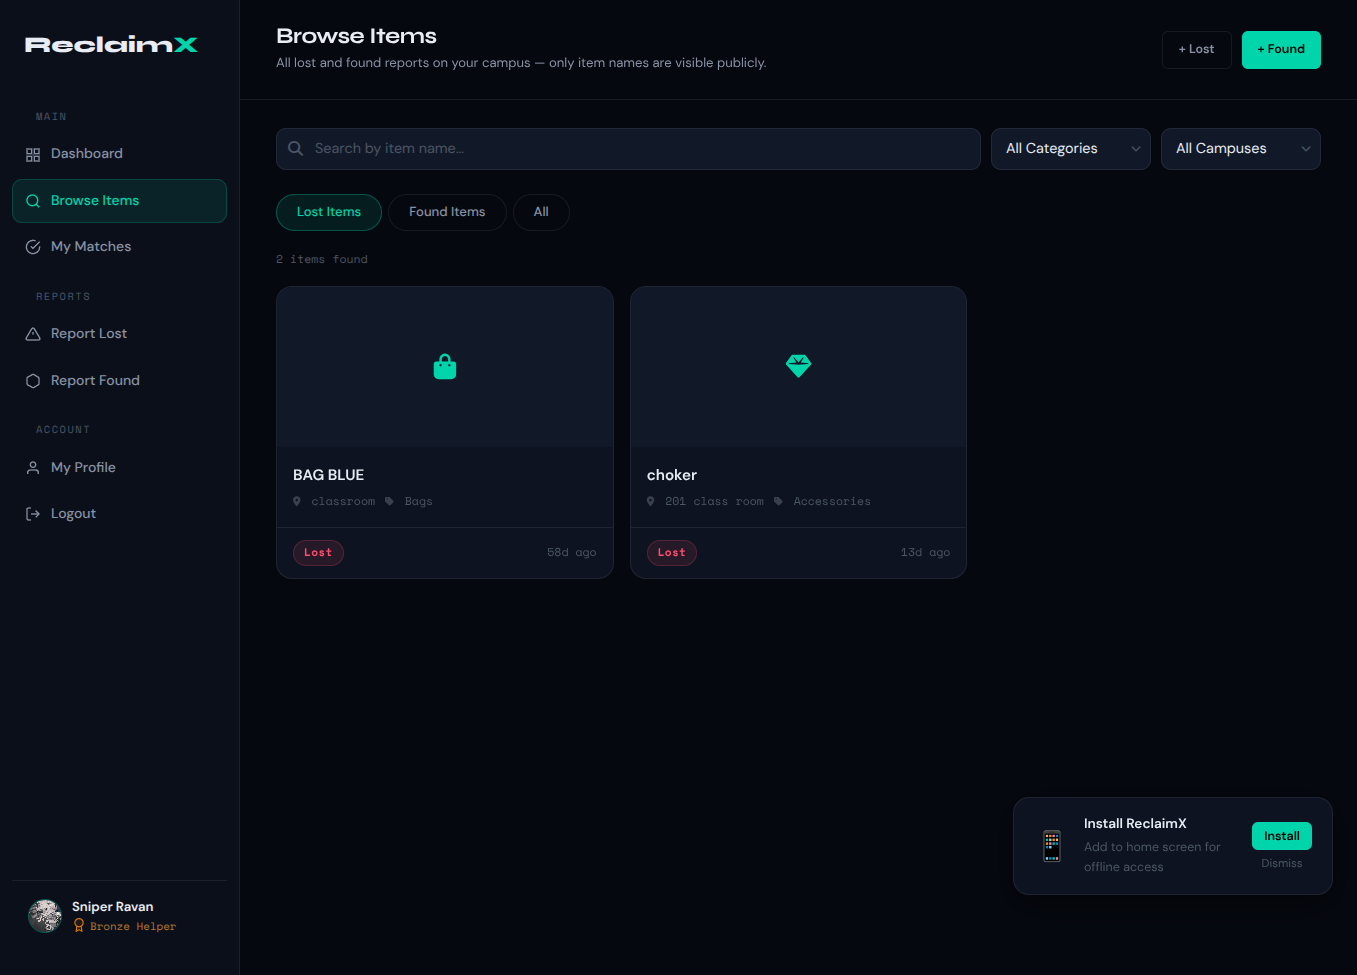The width and height of the screenshot is (1357, 975).
Task: Click the tag icon beside Bags
Action: point(390,501)
